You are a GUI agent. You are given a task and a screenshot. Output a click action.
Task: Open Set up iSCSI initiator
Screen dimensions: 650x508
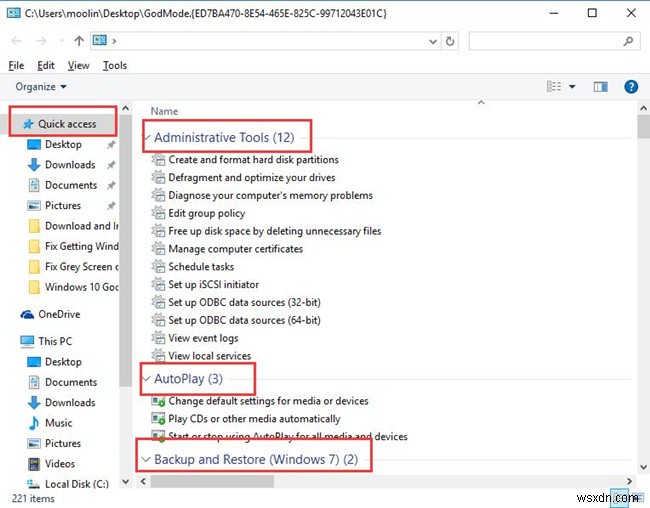(x=213, y=284)
